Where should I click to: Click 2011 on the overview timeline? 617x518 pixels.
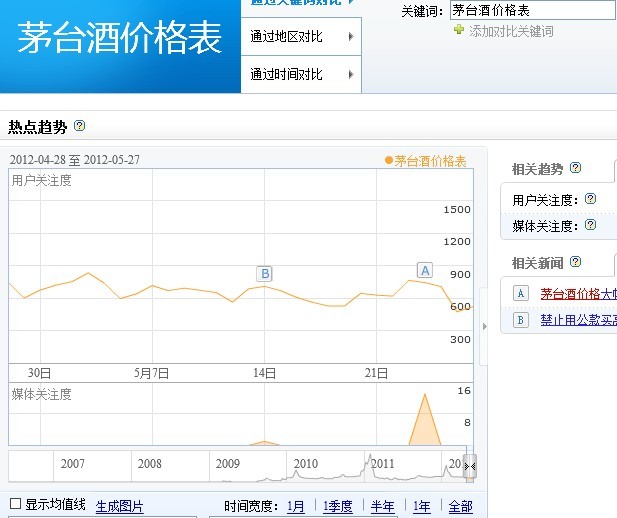382,464
